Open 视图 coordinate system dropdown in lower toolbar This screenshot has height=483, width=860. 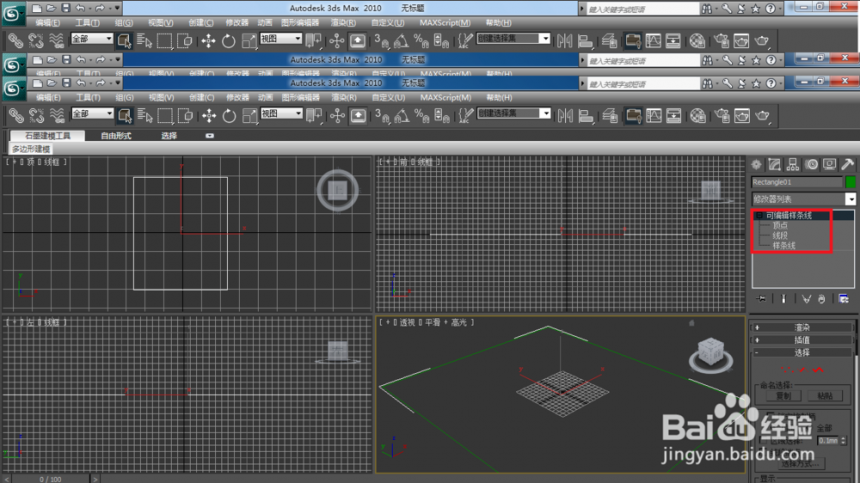tap(281, 113)
